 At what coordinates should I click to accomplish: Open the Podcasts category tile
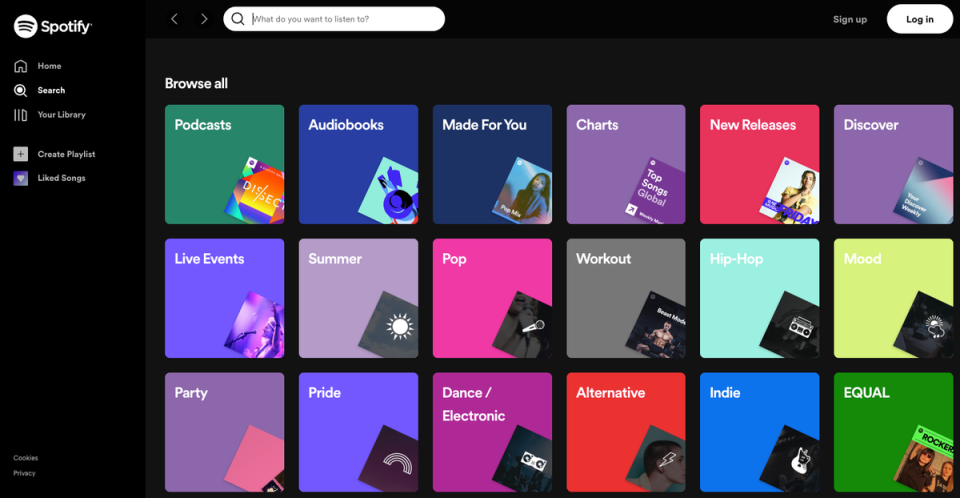(x=224, y=164)
